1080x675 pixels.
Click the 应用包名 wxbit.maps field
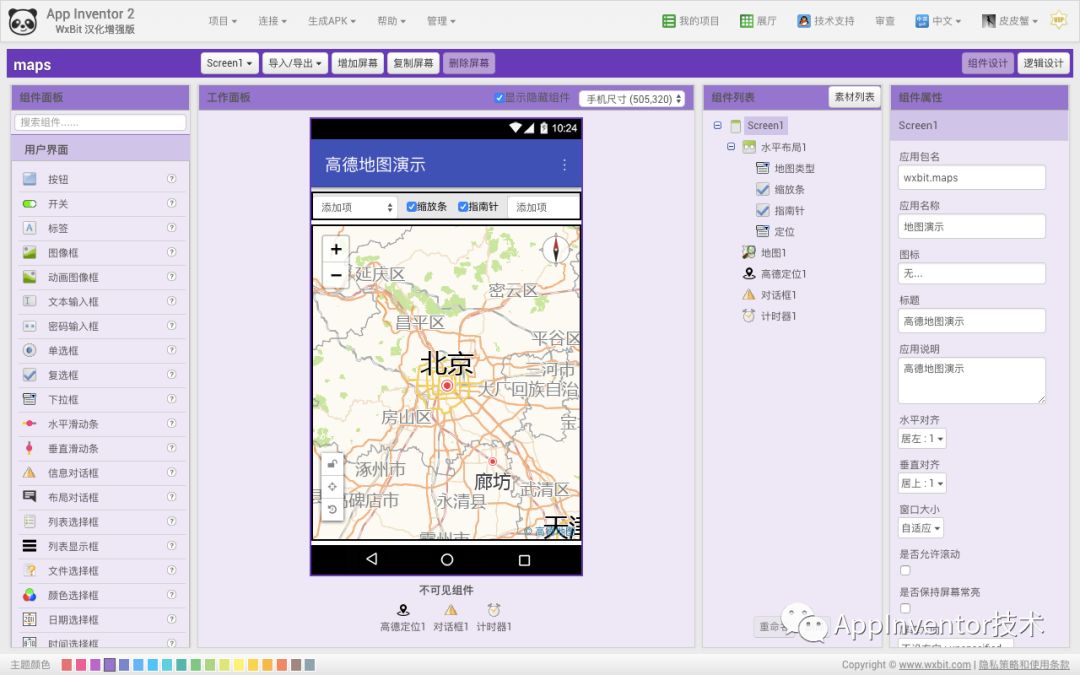click(x=971, y=178)
